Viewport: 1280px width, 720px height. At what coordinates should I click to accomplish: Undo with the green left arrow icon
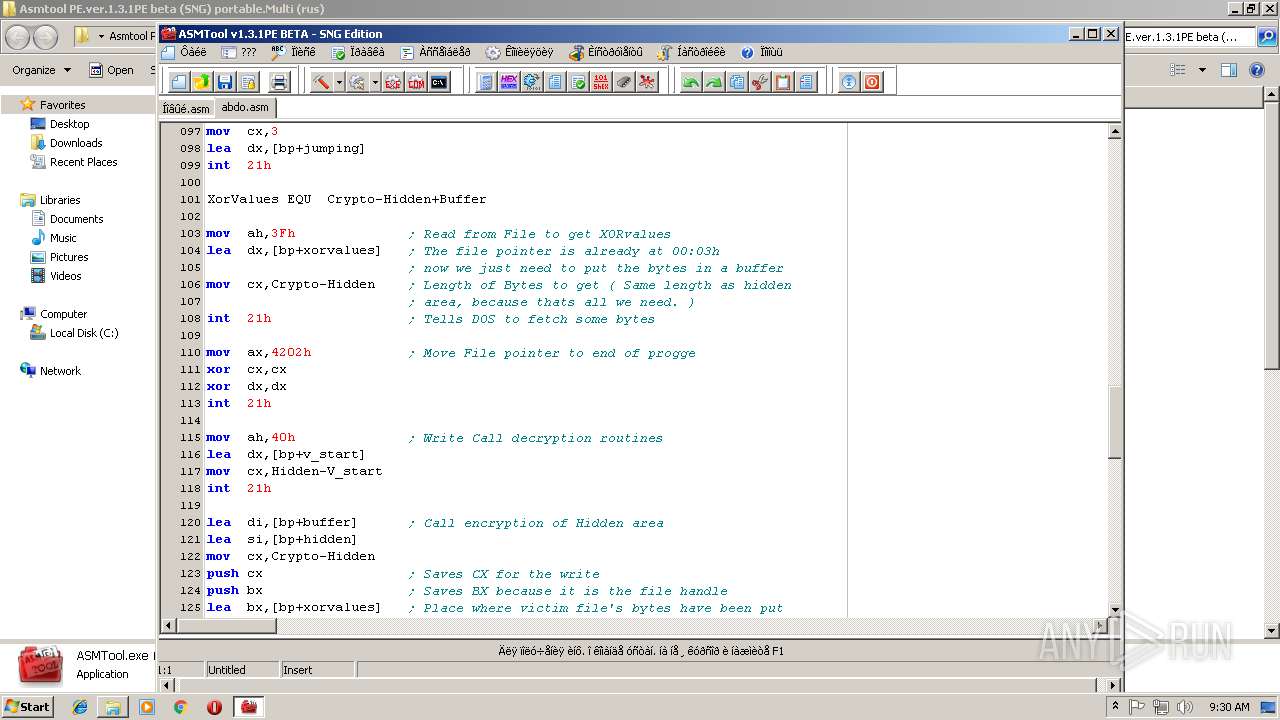tap(691, 82)
